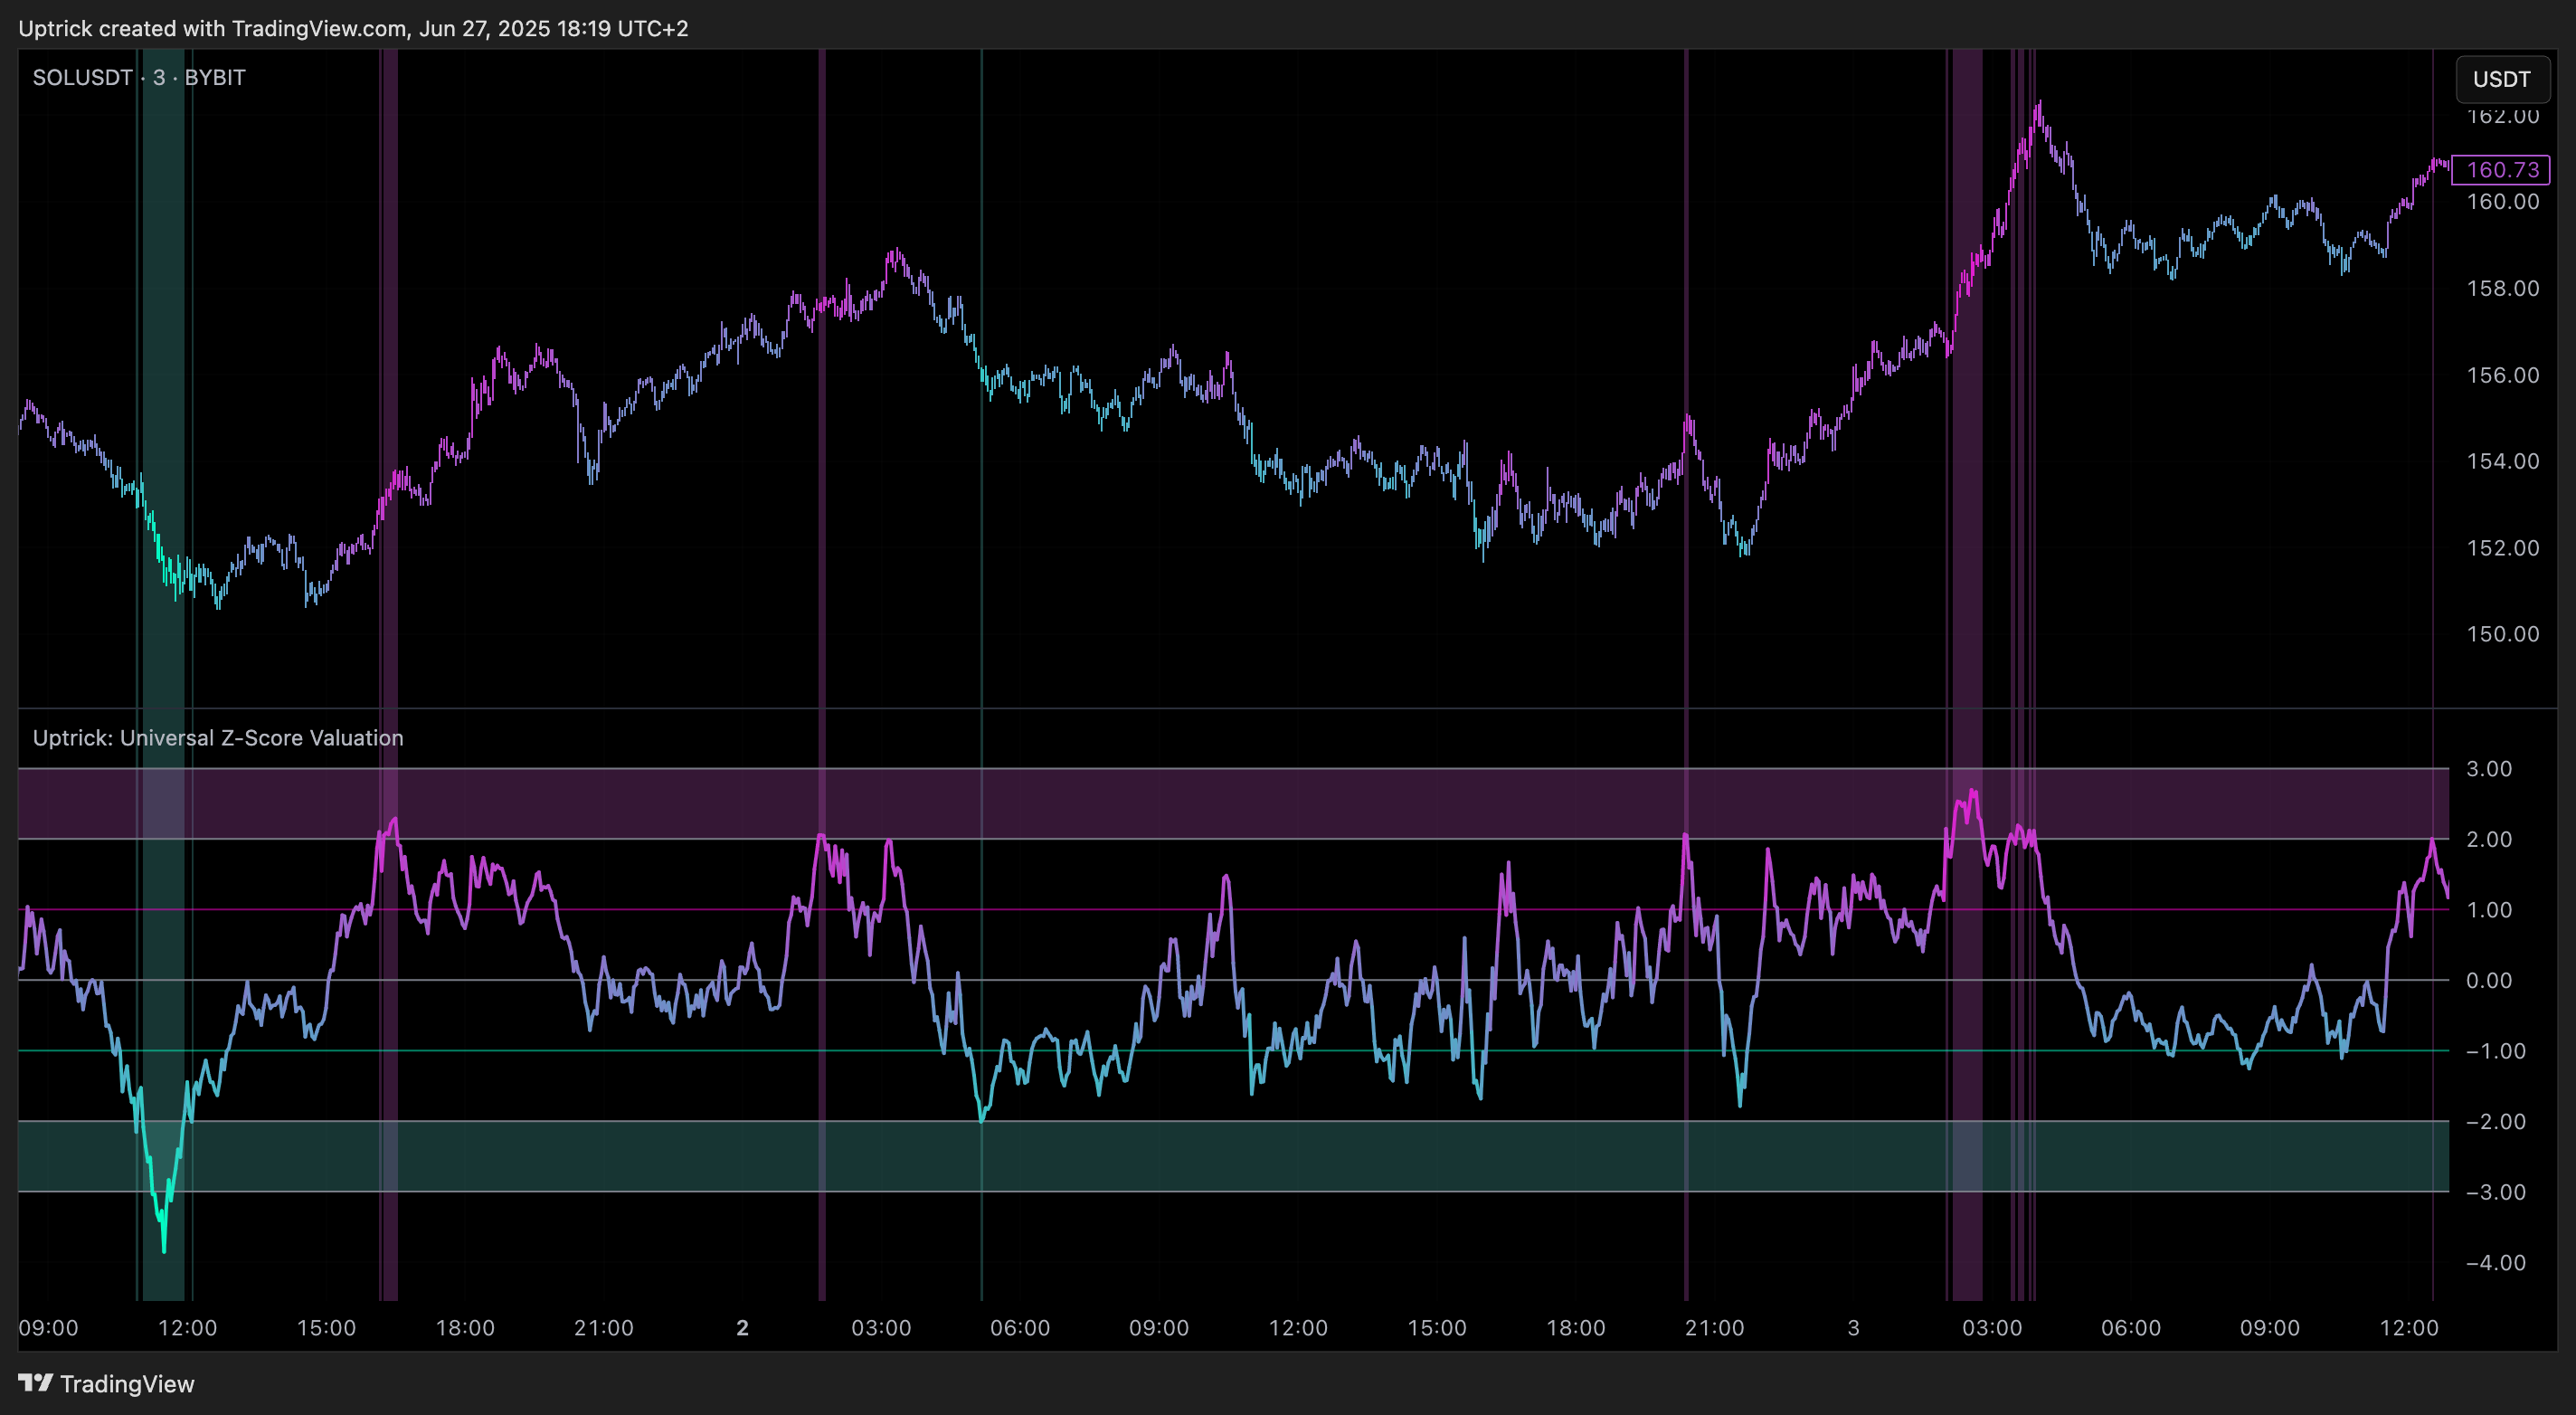Click the last 12:00 time axis label
This screenshot has height=1415, width=2576.
point(2409,1328)
